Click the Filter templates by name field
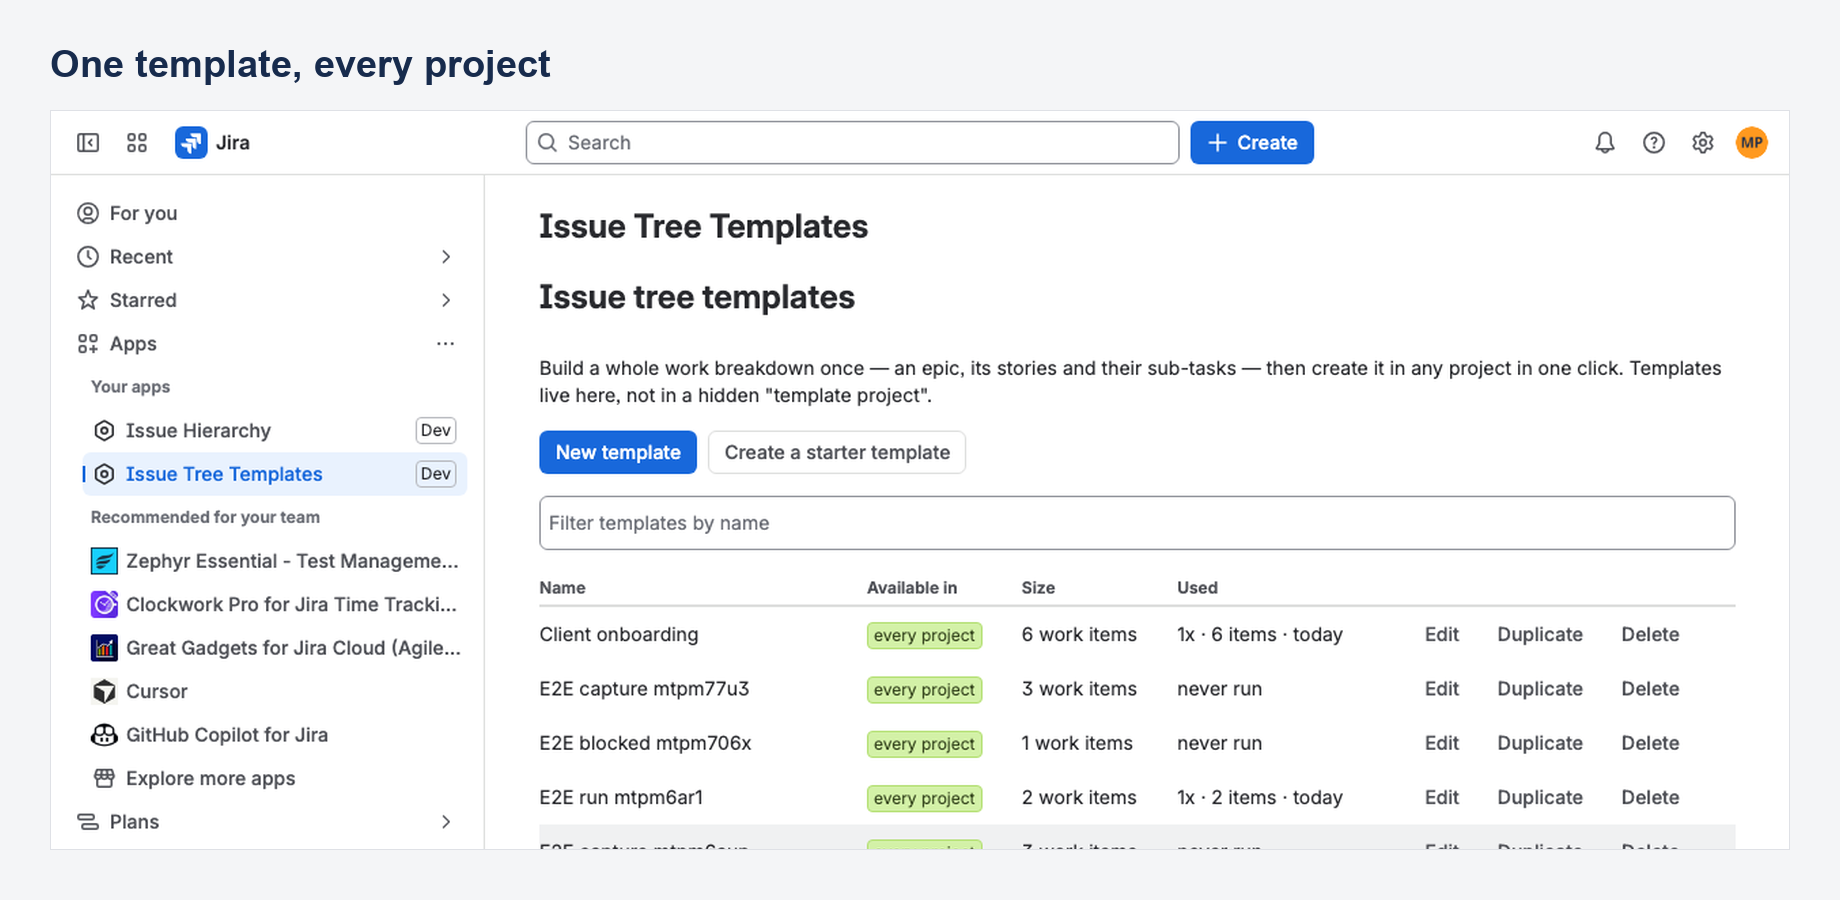 pos(1137,523)
